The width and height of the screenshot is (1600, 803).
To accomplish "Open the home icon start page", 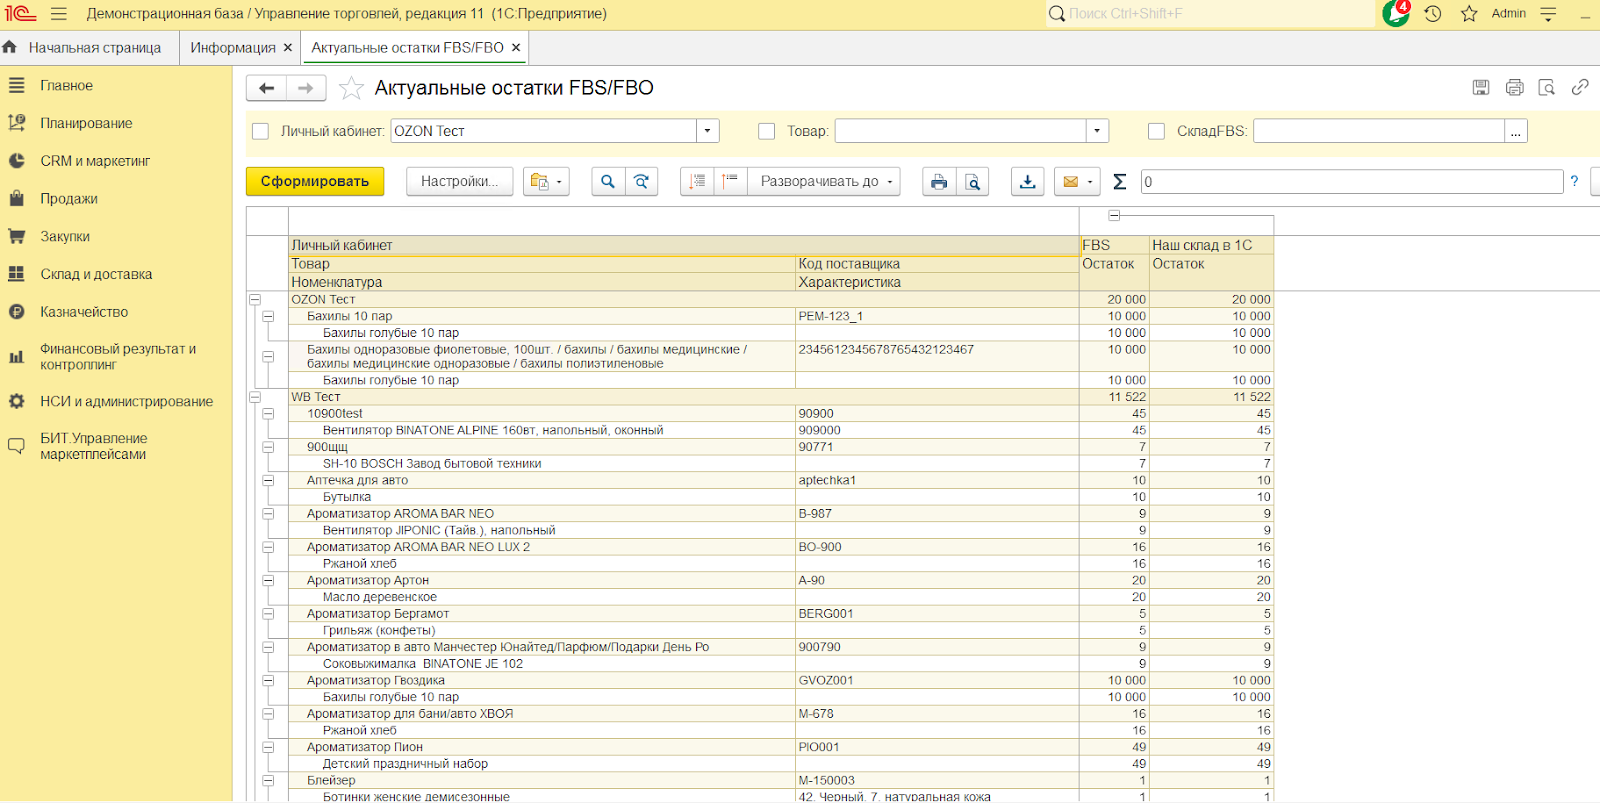I will 10,47.
